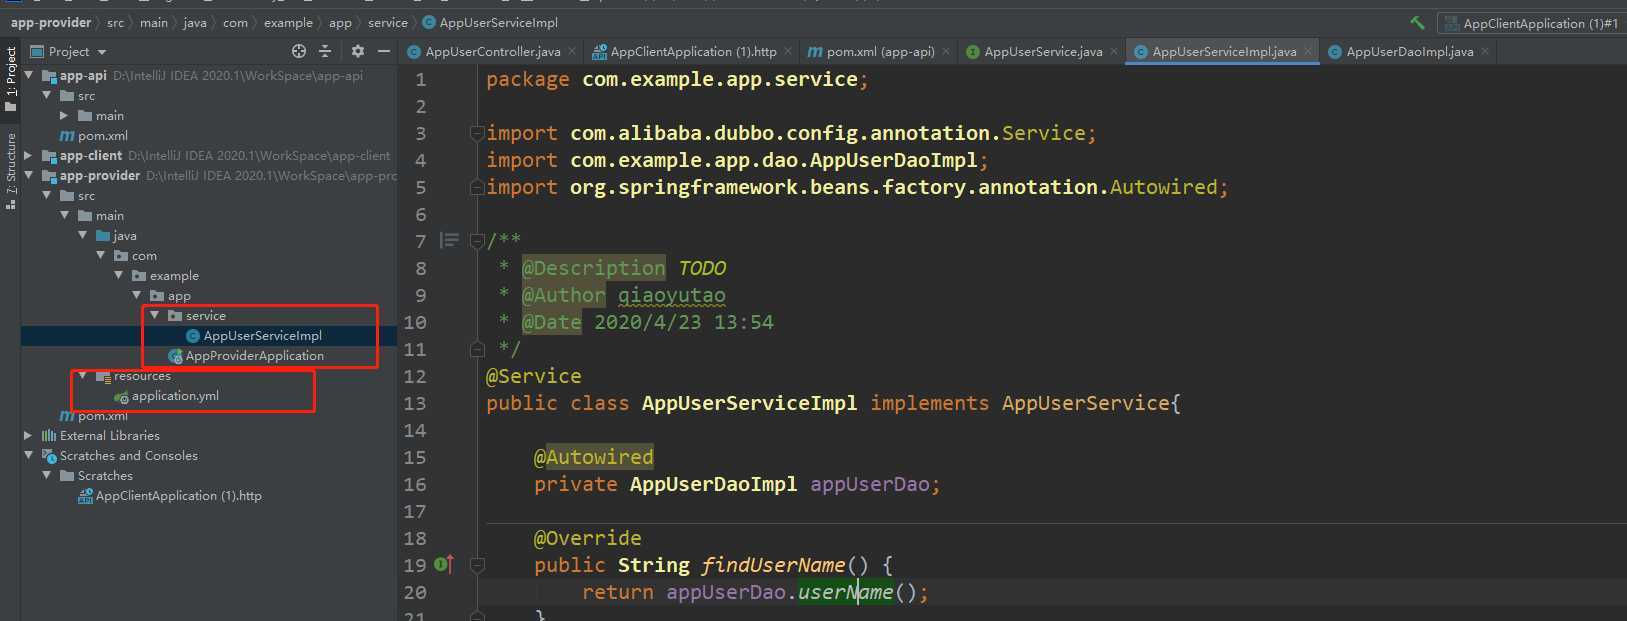Fold the Javadoc comment at line 7
The image size is (1627, 621).
(x=477, y=240)
